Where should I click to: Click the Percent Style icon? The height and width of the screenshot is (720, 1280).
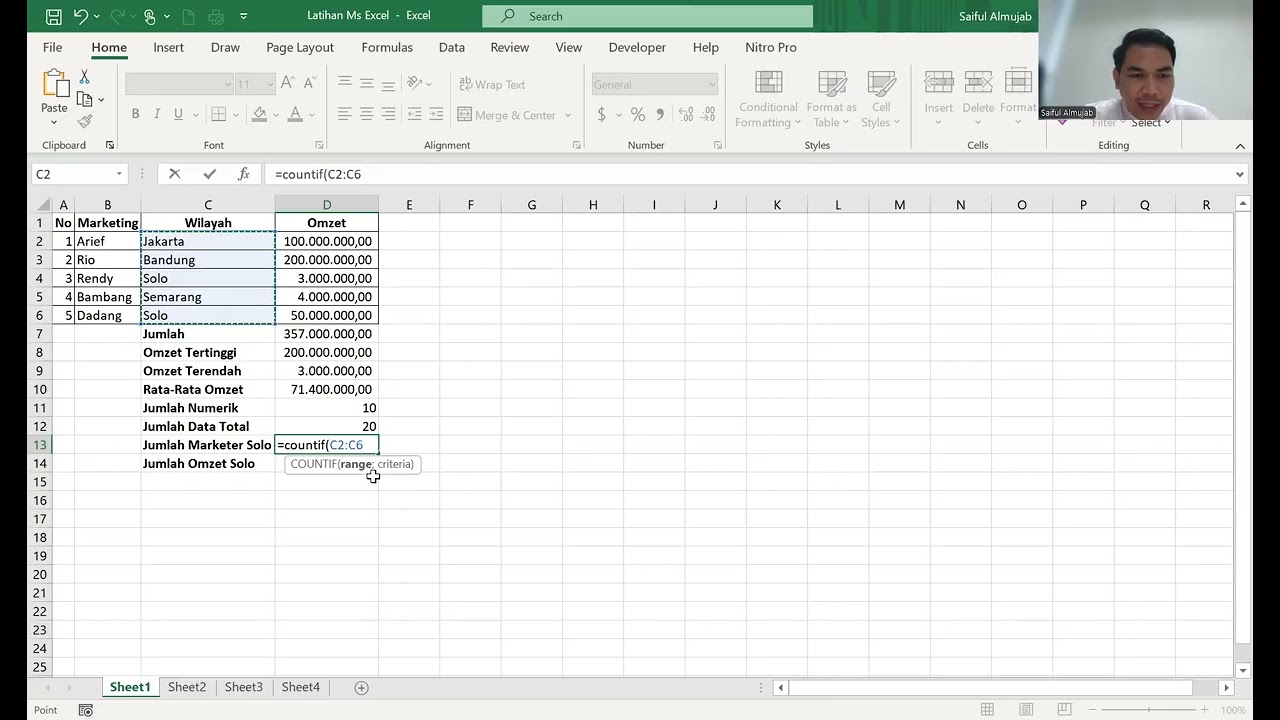tap(638, 114)
